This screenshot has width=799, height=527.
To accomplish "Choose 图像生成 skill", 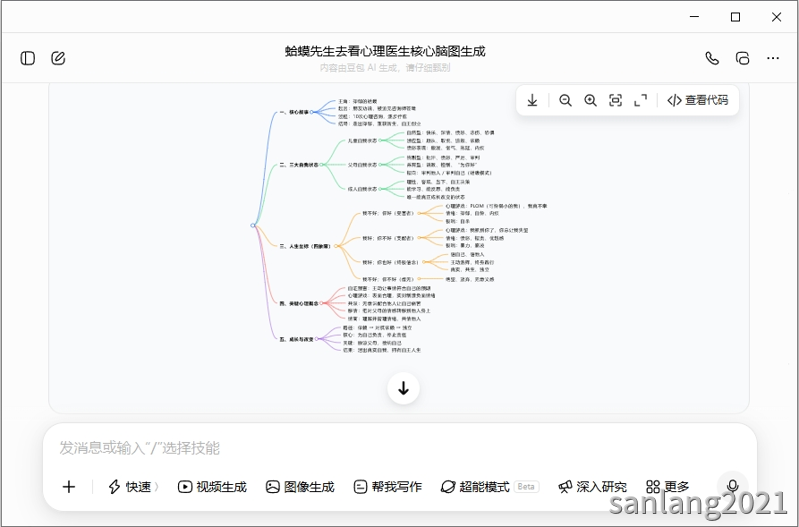I will tap(300, 487).
